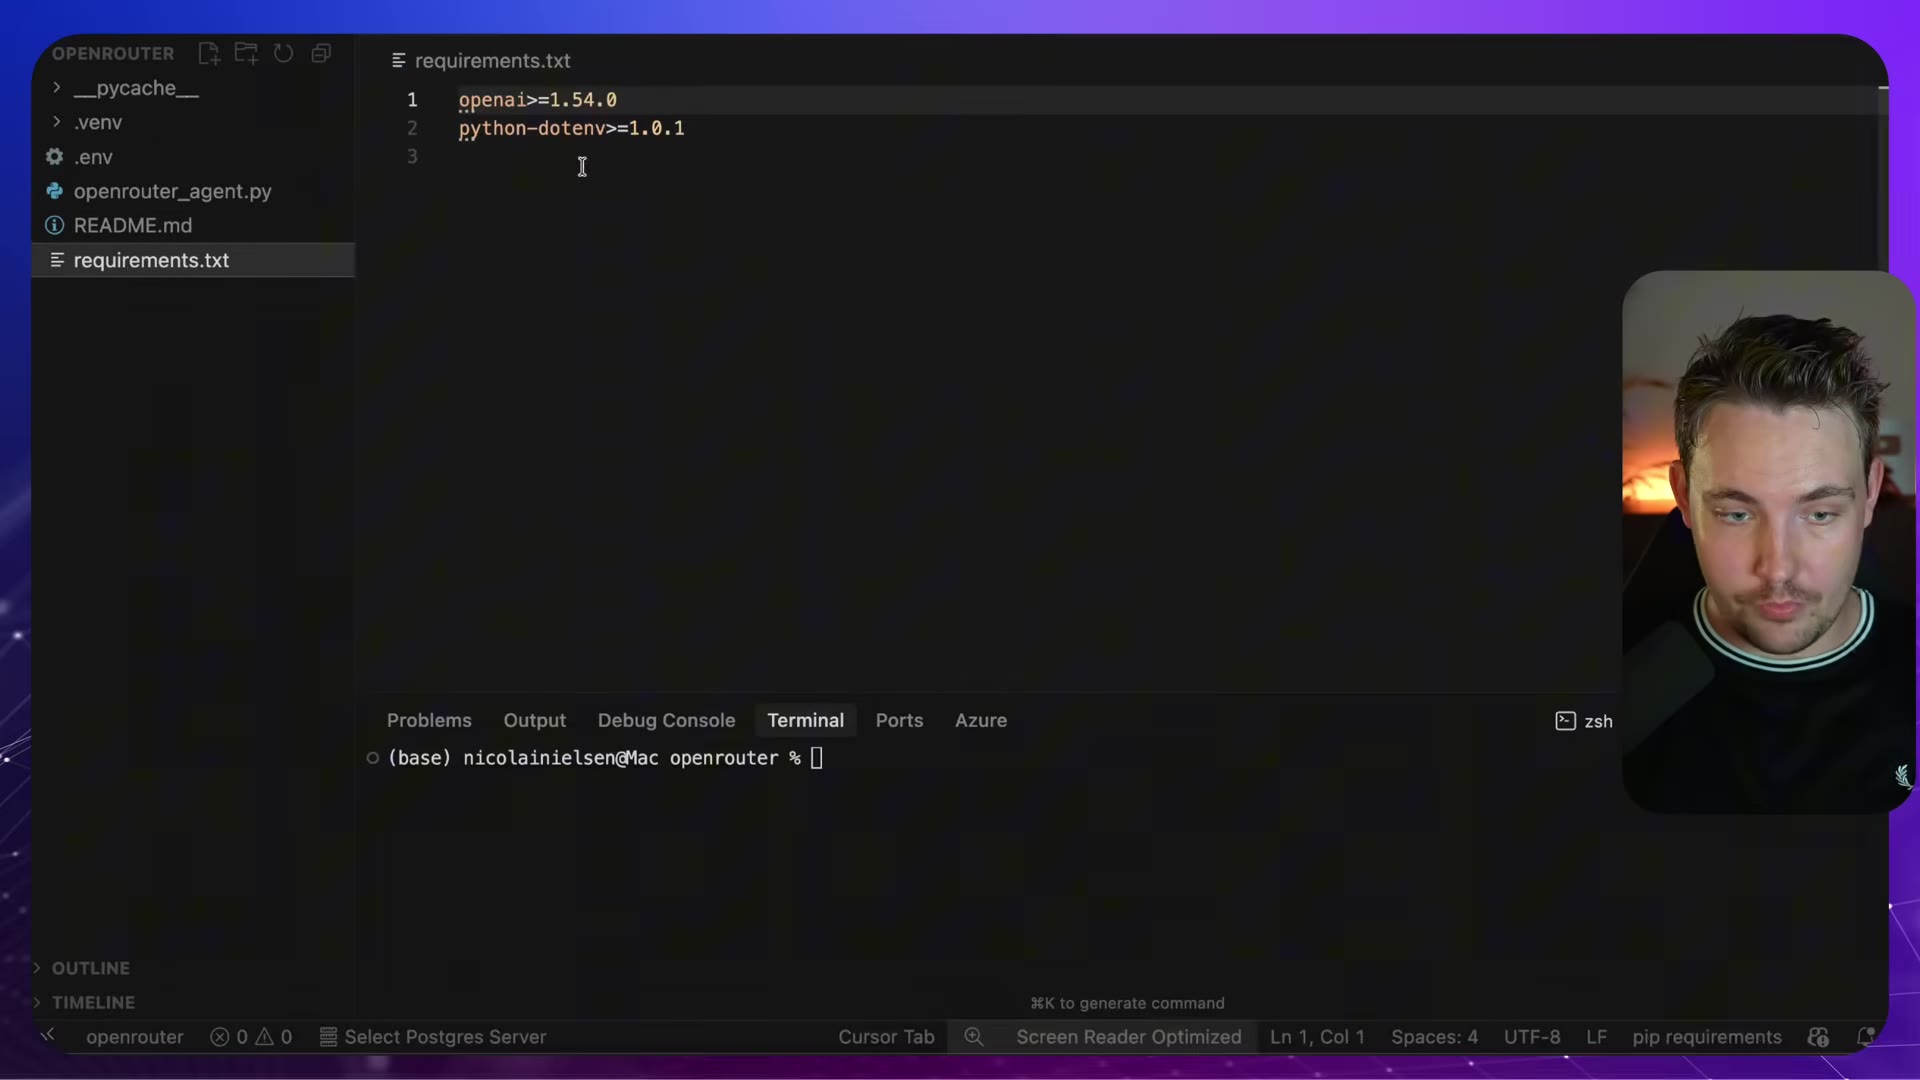
Task: Expand the TIMELINE section
Action: point(37,1002)
